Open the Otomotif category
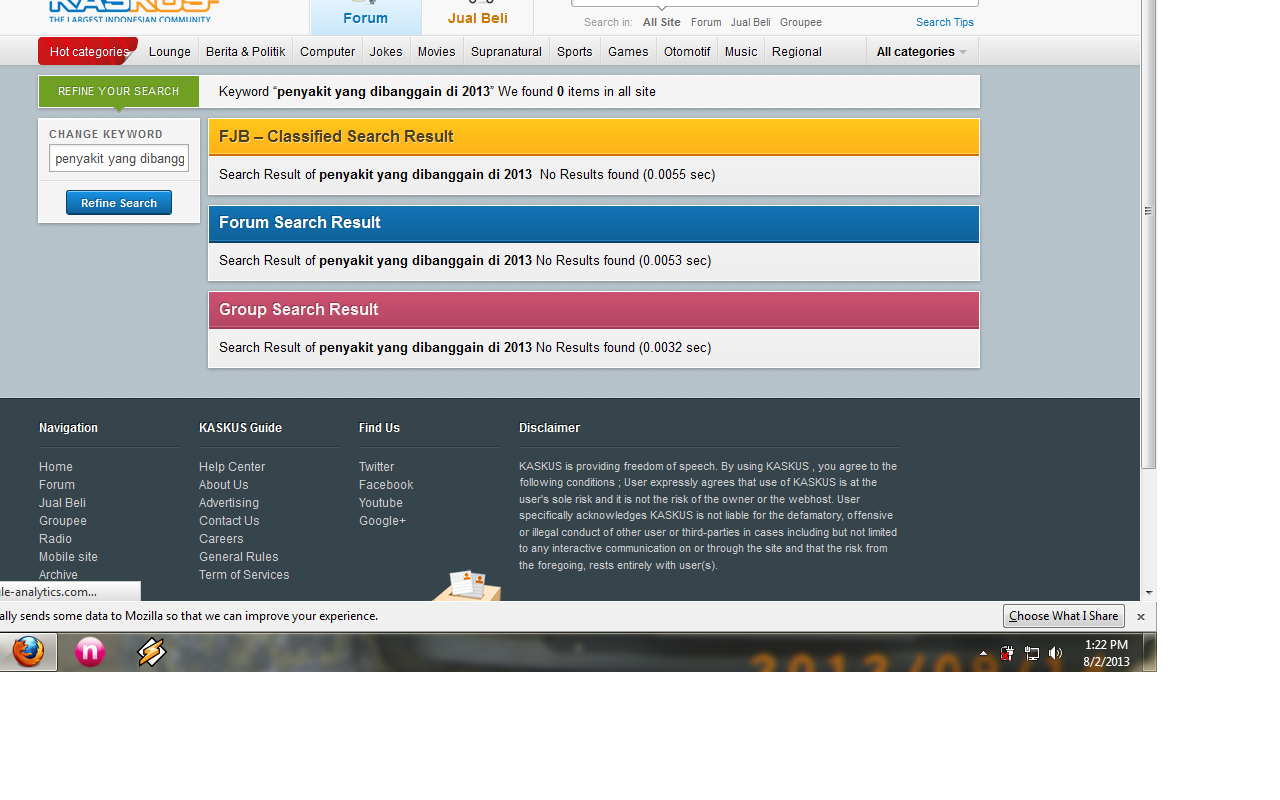 coord(687,52)
